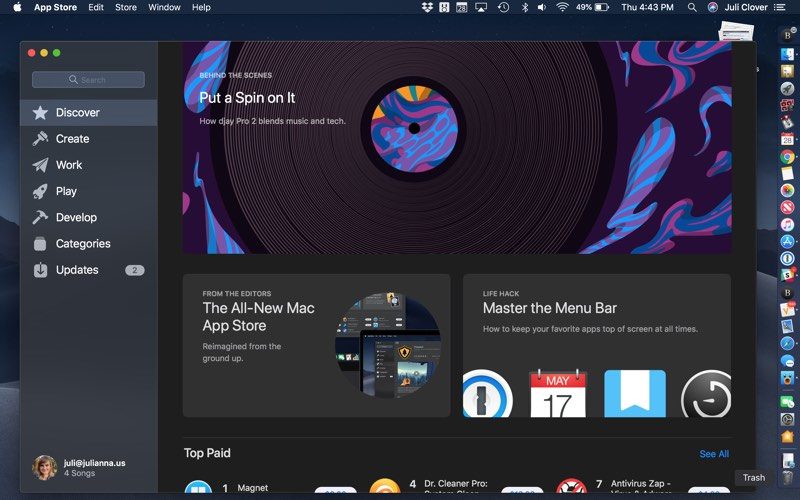
Task: Click the 1Password icon in Menu Bar card
Action: (487, 393)
